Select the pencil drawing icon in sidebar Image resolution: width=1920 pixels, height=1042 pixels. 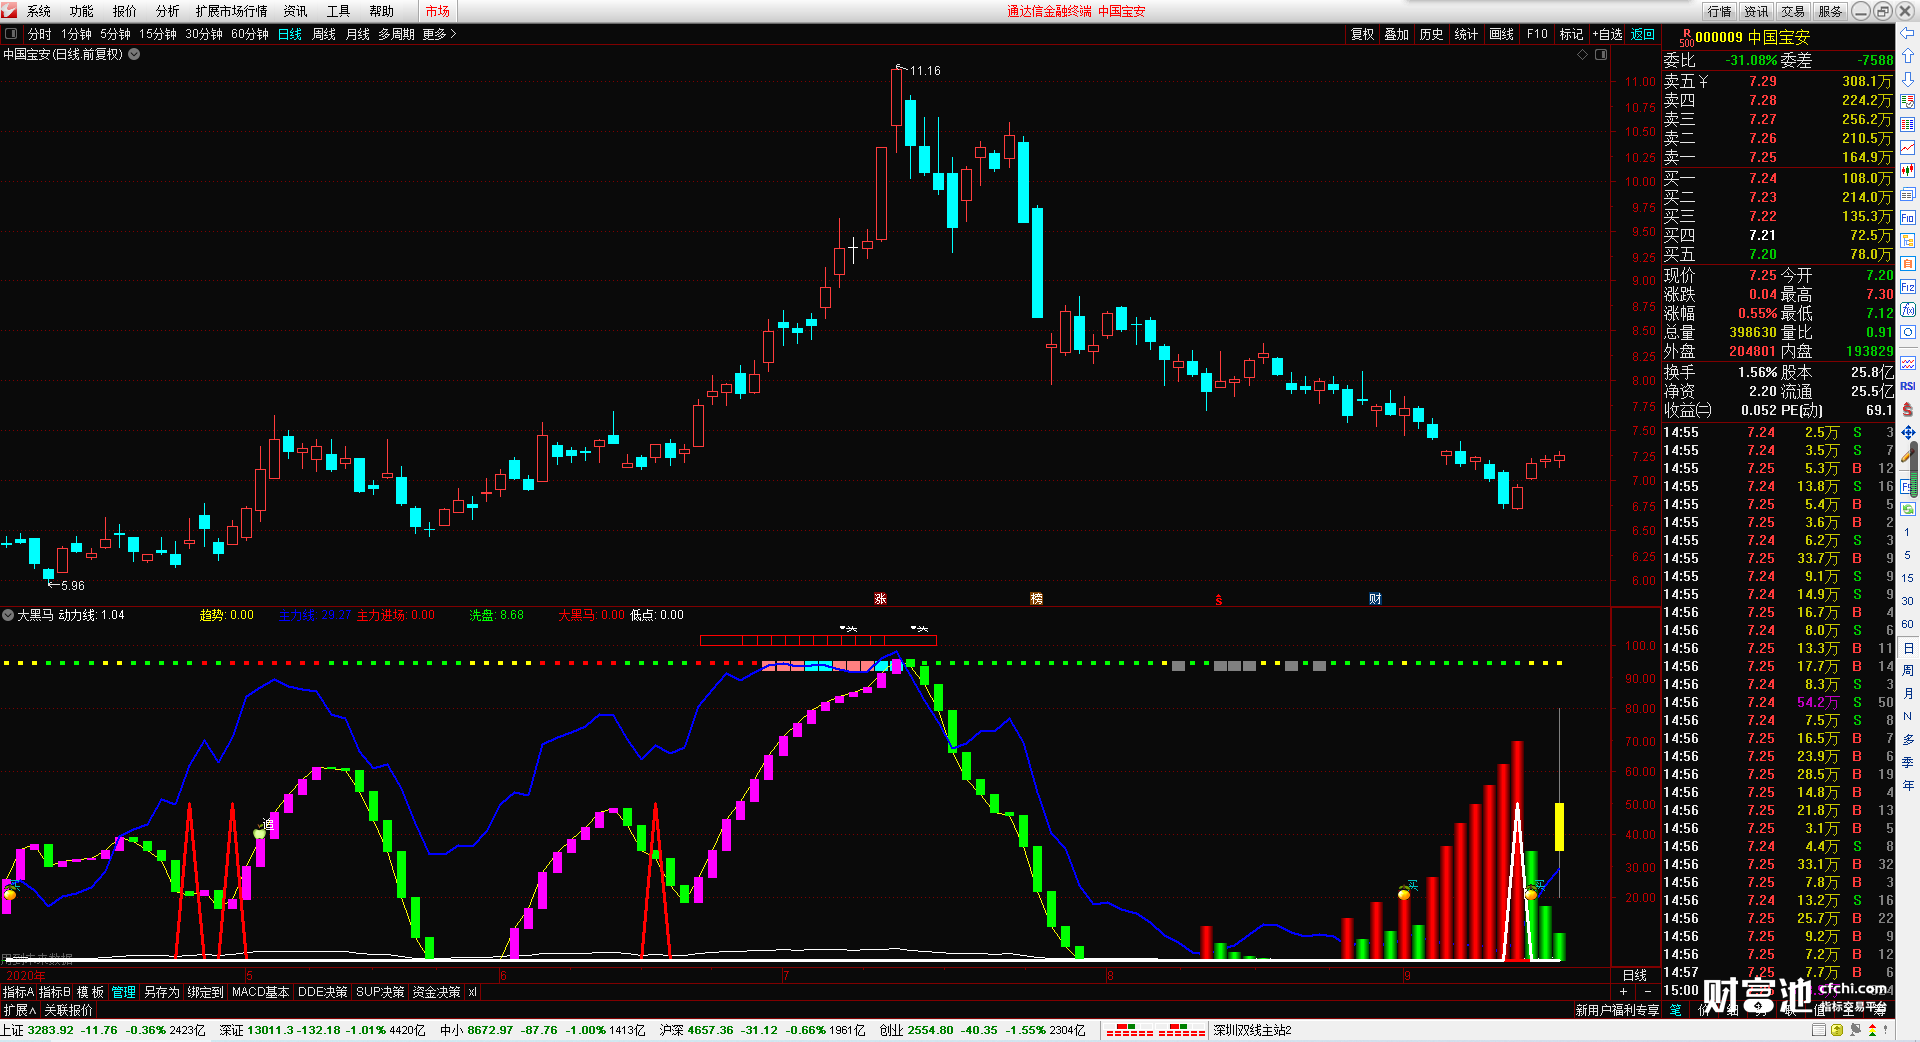[x=1908, y=455]
